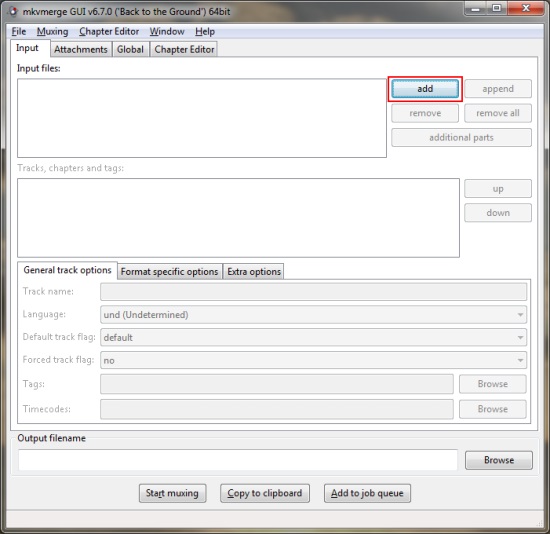This screenshot has width=550, height=534.
Task: Click Browse button for Output filename
Action: pos(499,460)
